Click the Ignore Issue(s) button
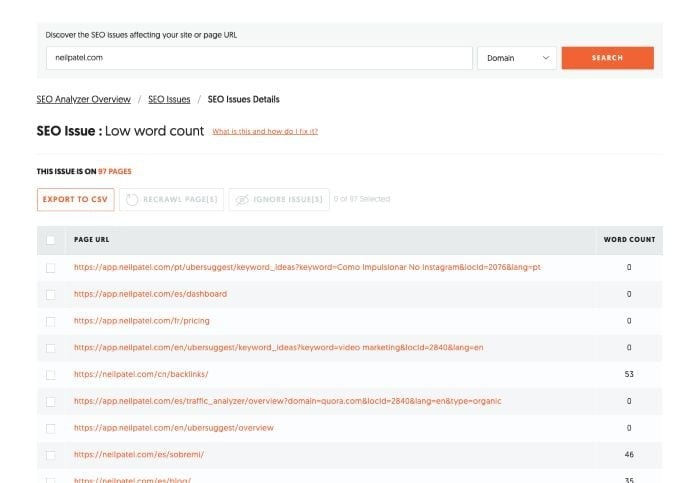 pos(279,200)
